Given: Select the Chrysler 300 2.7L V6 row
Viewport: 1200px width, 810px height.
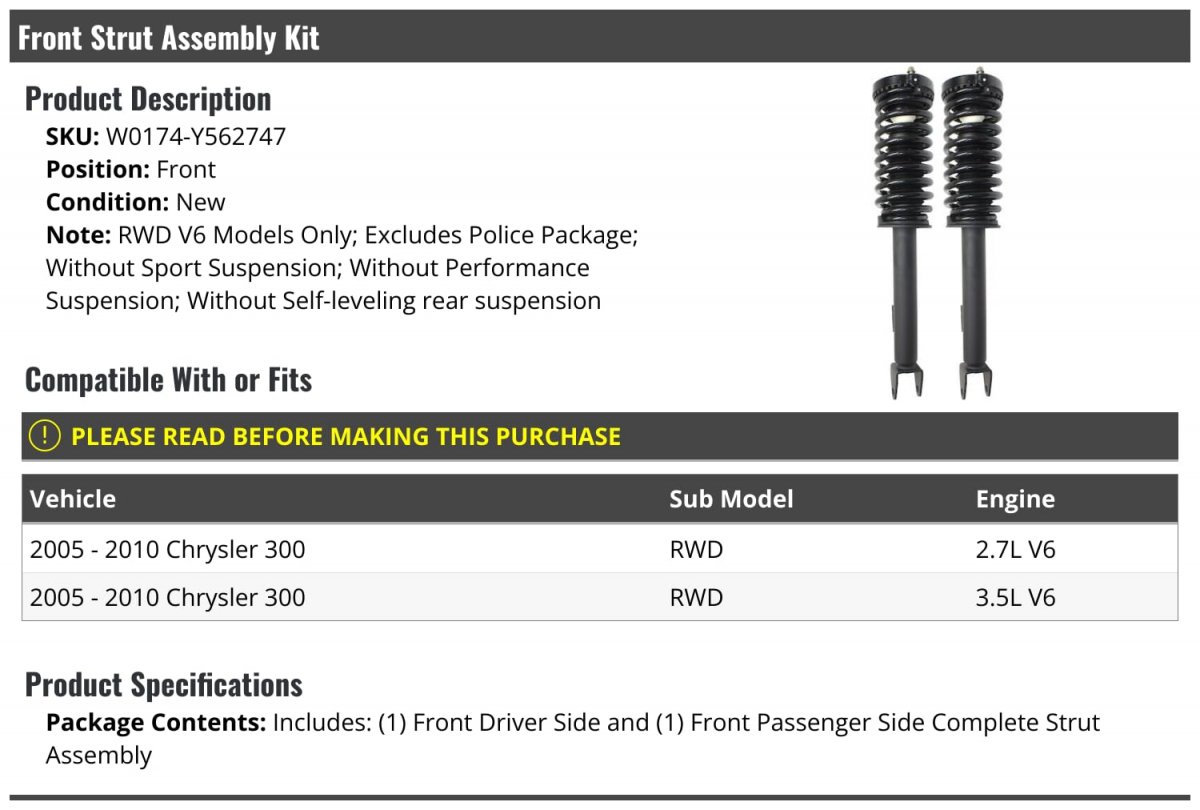Looking at the screenshot, I should tap(599, 549).
